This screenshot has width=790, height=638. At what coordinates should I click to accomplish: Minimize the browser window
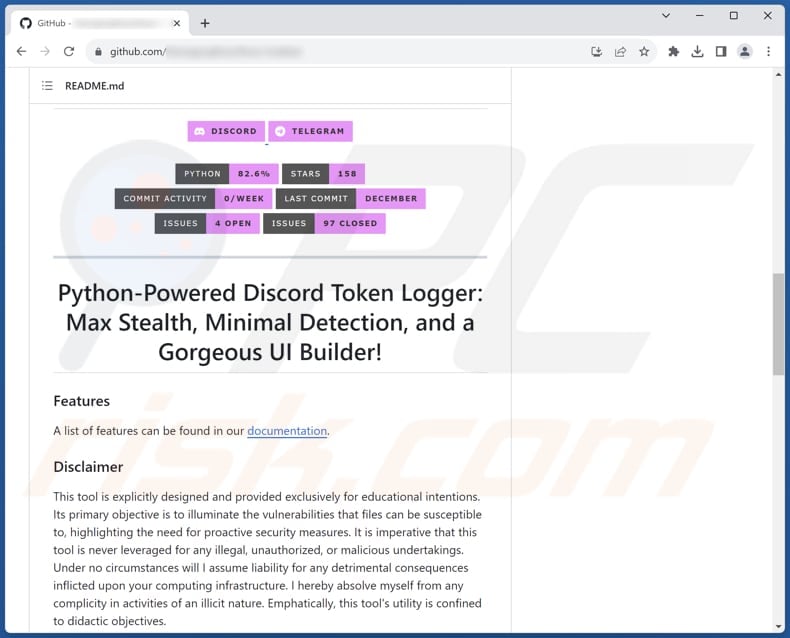point(700,16)
